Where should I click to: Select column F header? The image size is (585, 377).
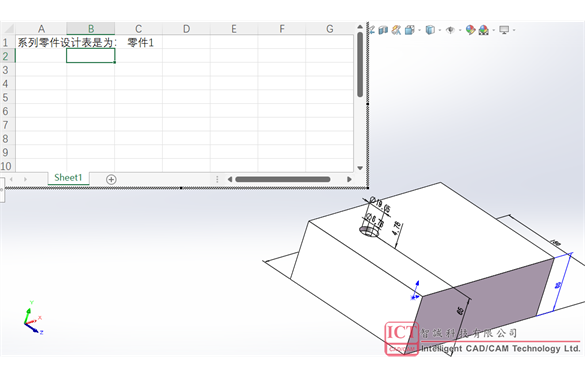coord(282,29)
